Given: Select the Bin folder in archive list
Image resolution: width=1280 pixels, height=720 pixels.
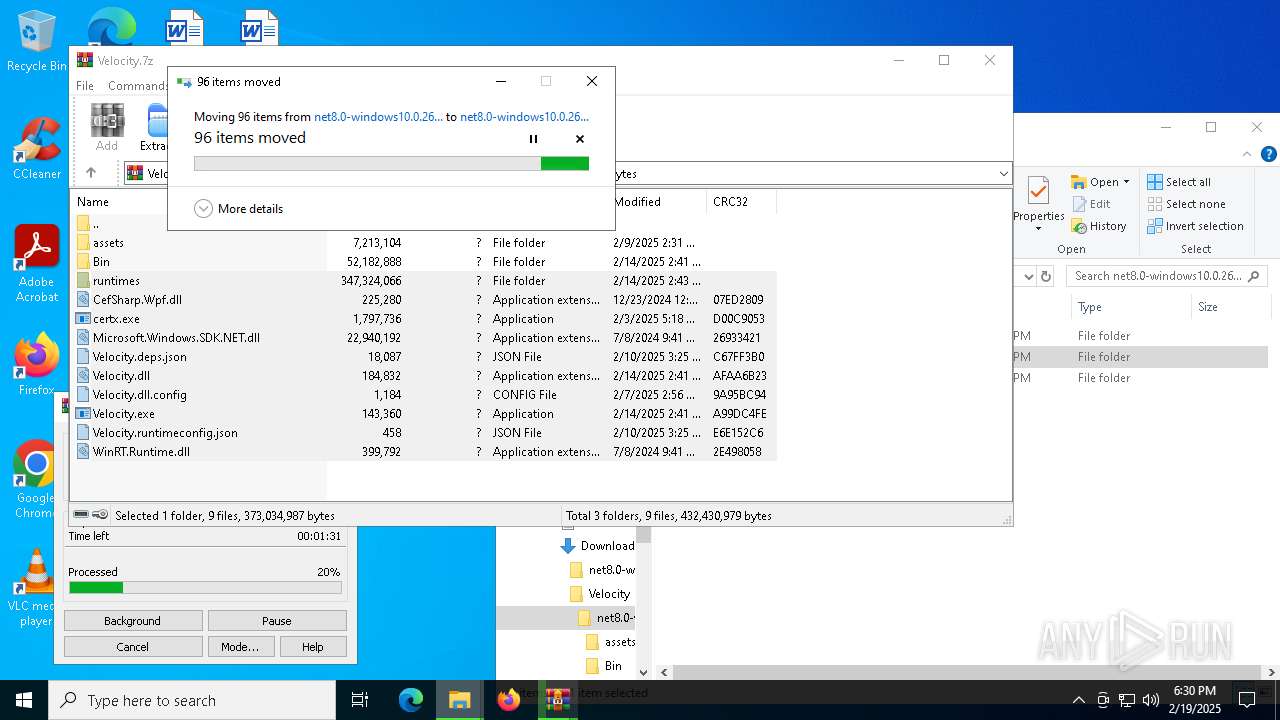Looking at the screenshot, I should pyautogui.click(x=101, y=262).
